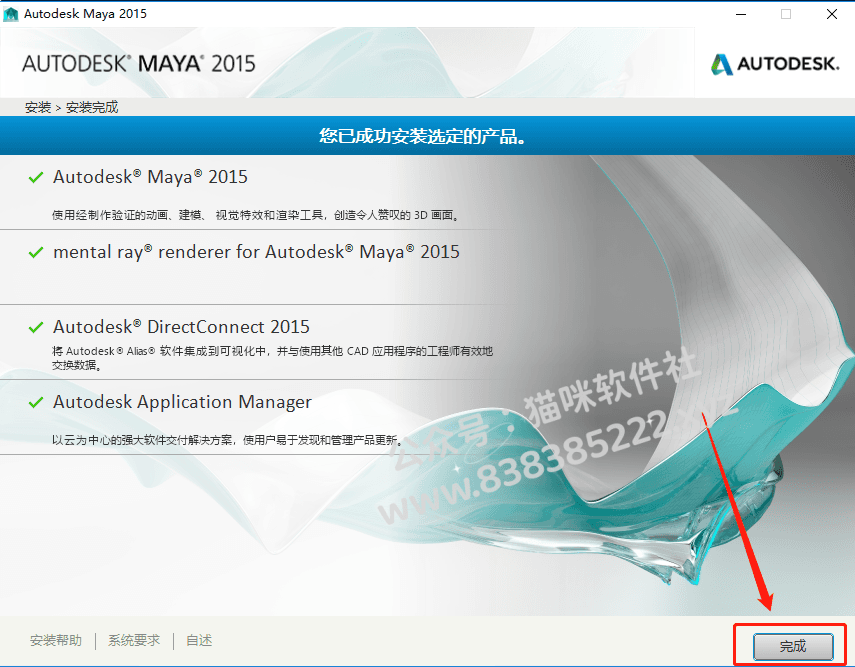Viewport: 855px width, 667px height.
Task: Select the 'Autodesk® DirectConnect 2015' title
Action: 181,327
